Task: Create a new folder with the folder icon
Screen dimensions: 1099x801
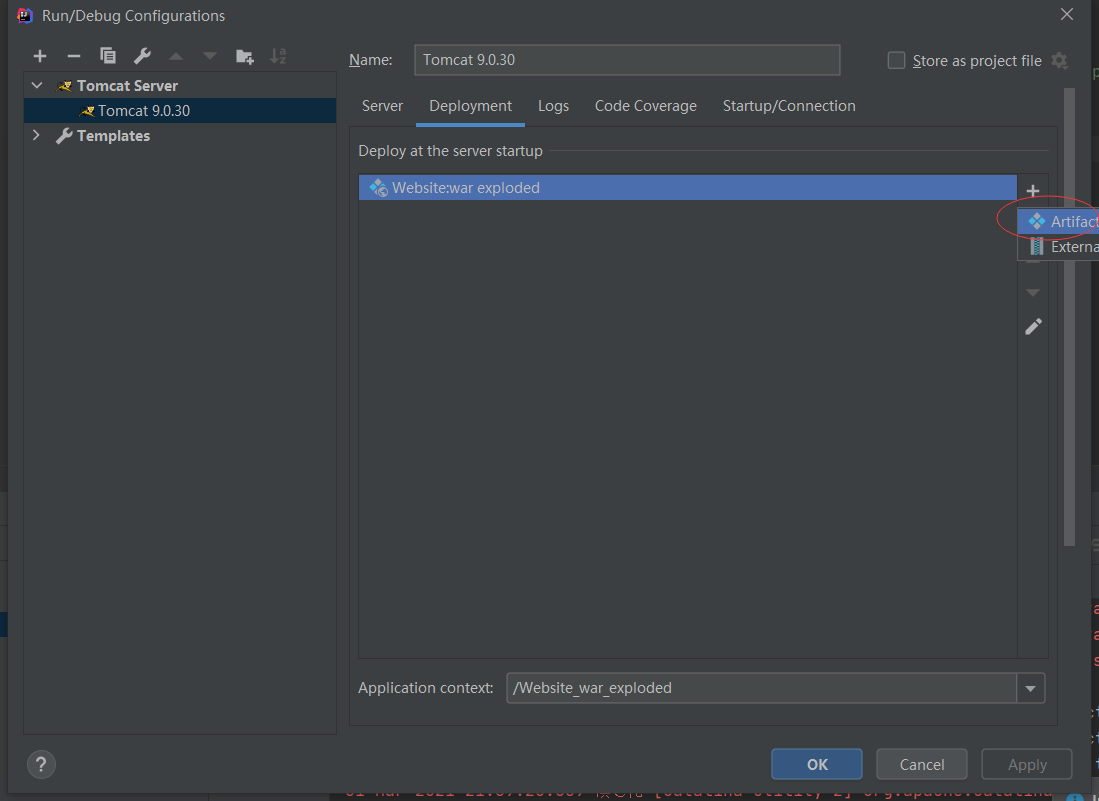Action: 244,56
